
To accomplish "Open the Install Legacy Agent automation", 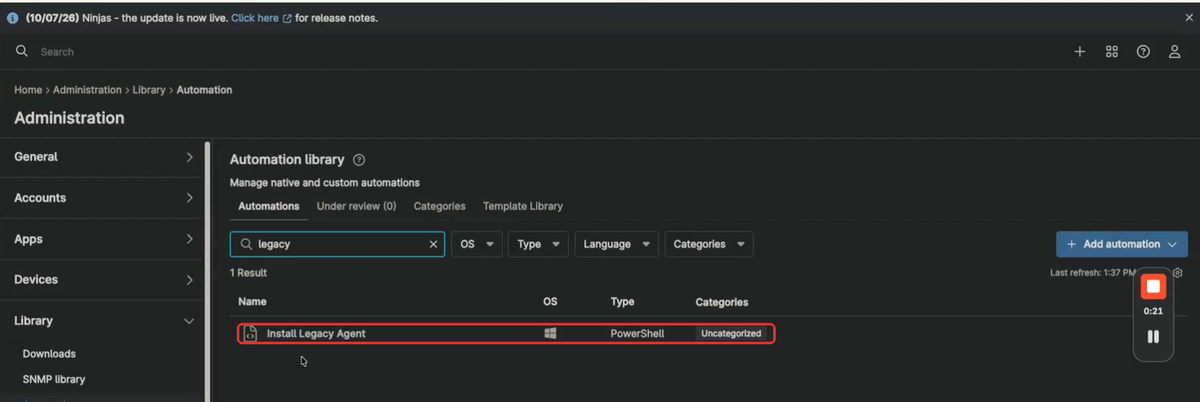I will [316, 333].
